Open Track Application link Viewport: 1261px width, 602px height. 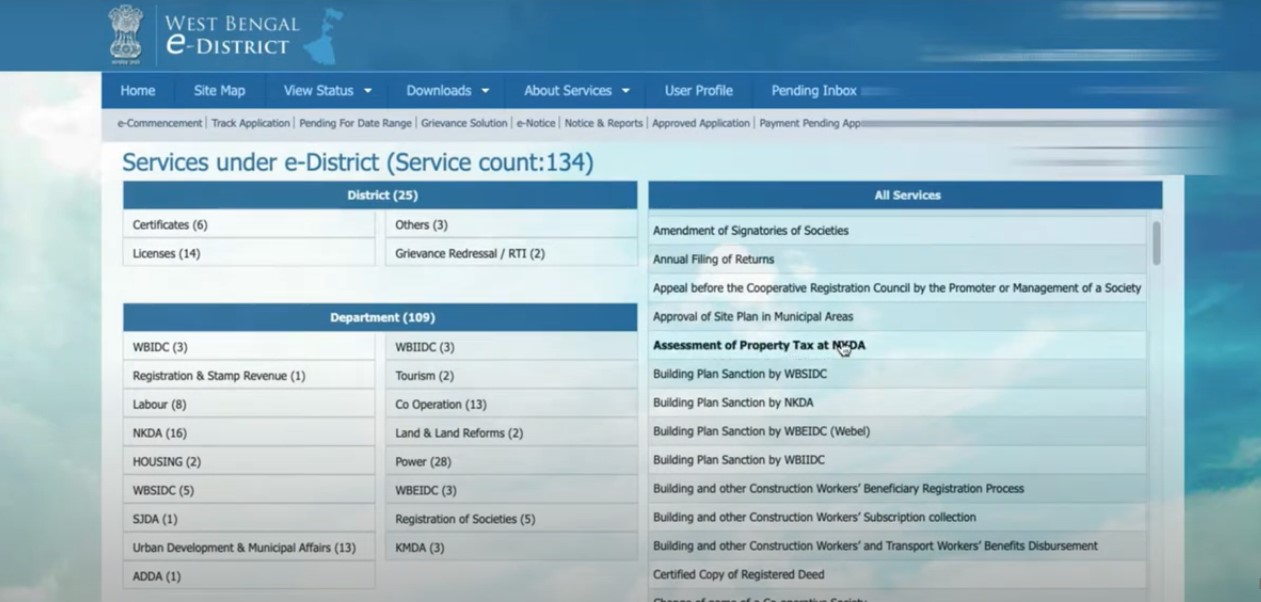251,123
